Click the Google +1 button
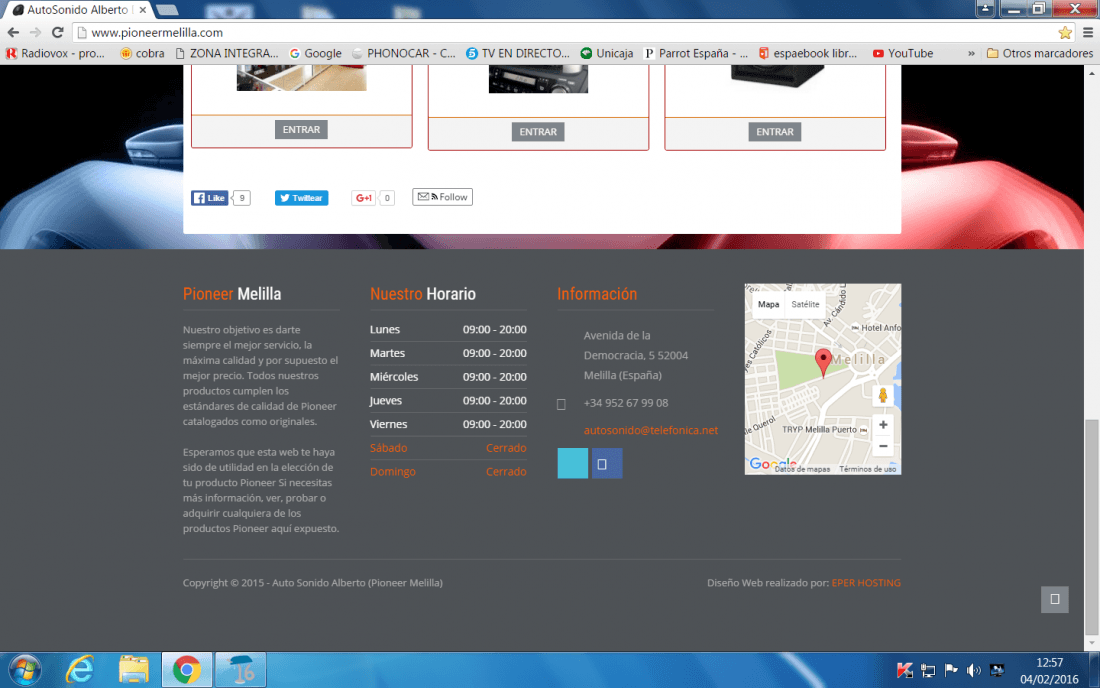The width and height of the screenshot is (1100, 688). (363, 198)
